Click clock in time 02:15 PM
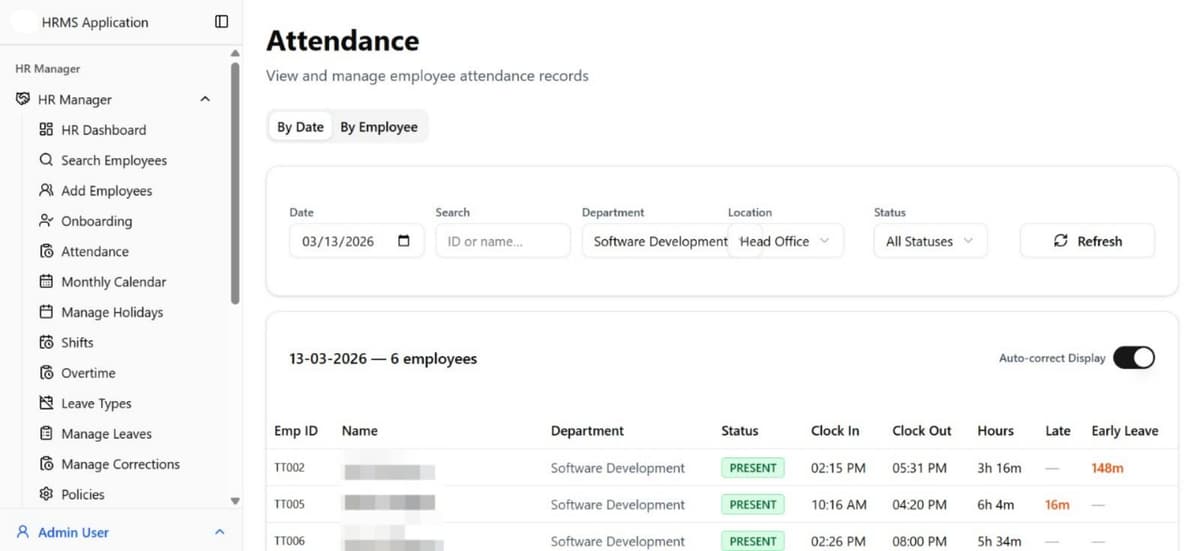Viewport: 1200px width, 551px height. [838, 468]
